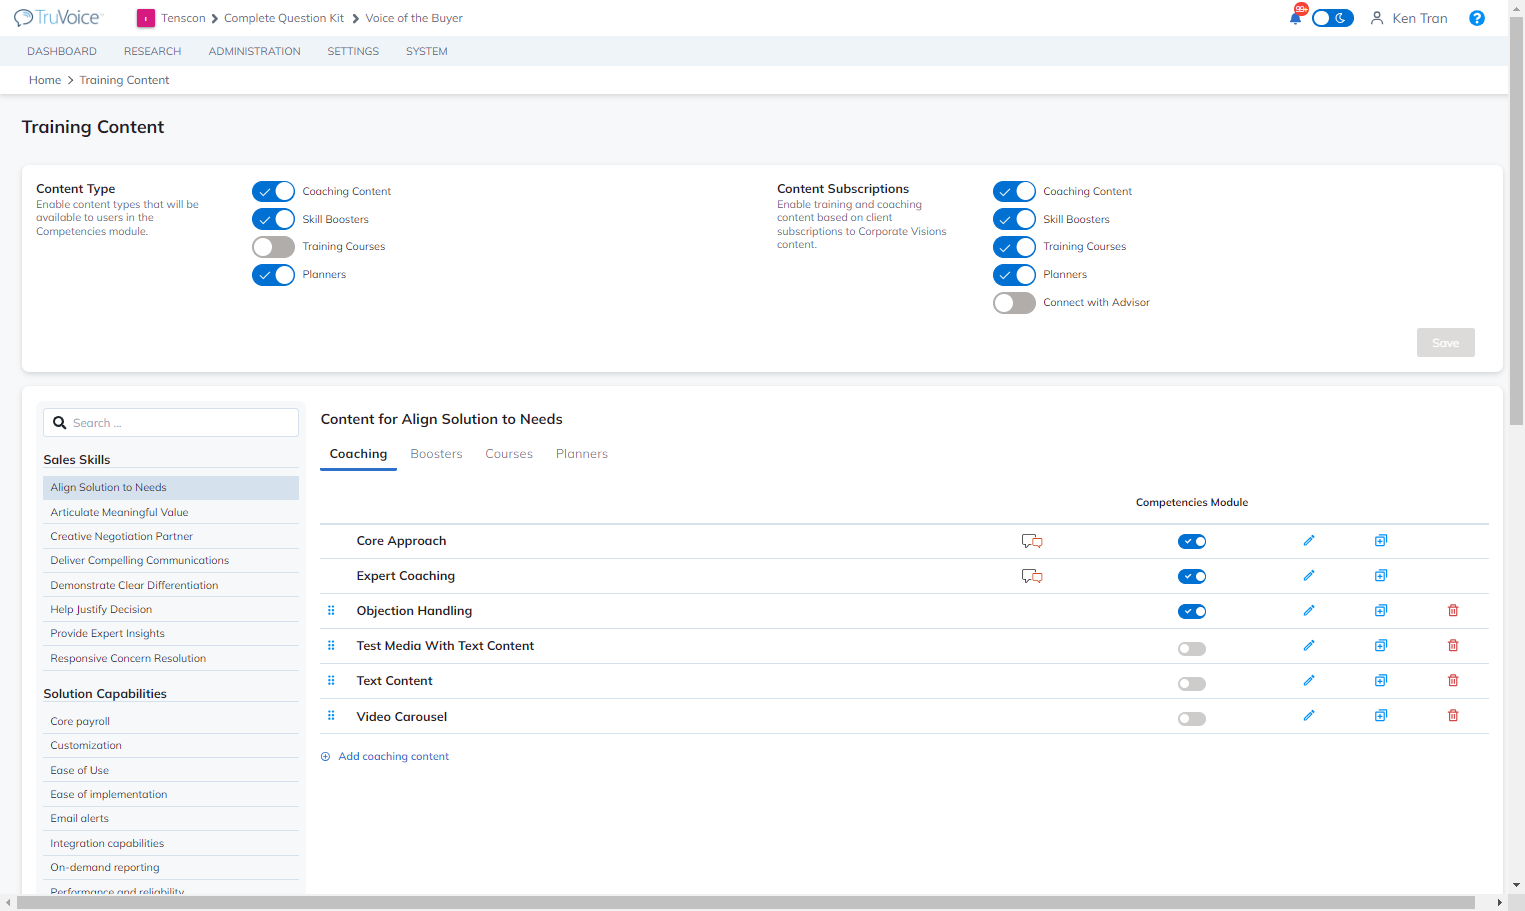
Task: Duplicate Expert Coaching using the copy icon
Action: [x=1381, y=576]
